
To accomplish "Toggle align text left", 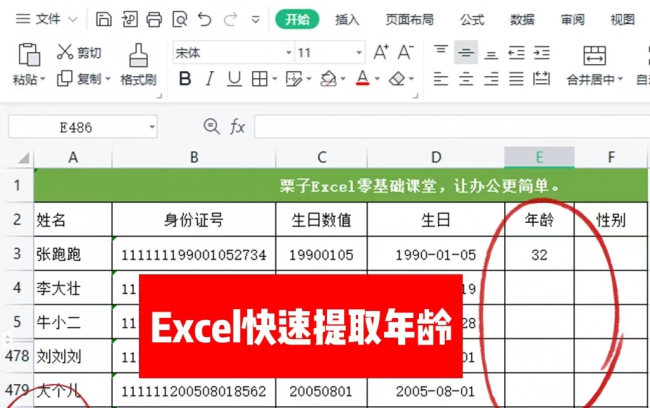I will tap(441, 78).
